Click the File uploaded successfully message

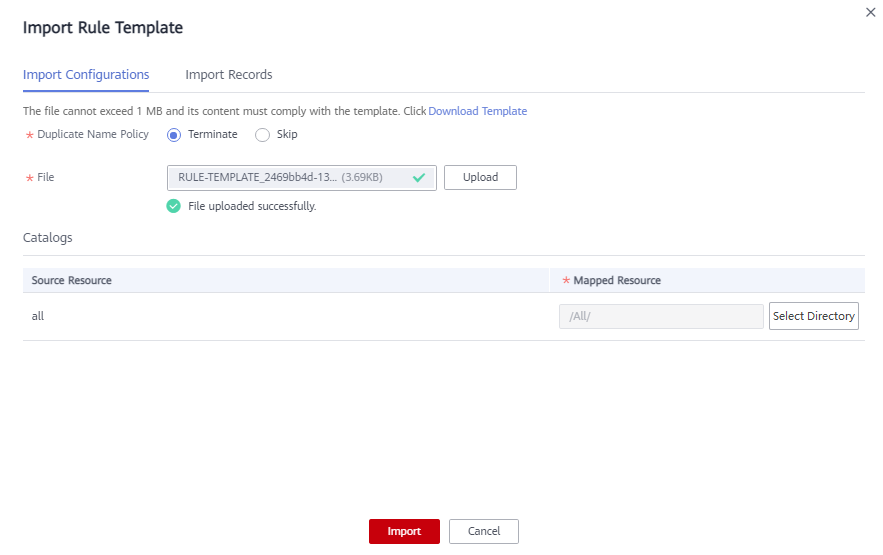coord(252,207)
